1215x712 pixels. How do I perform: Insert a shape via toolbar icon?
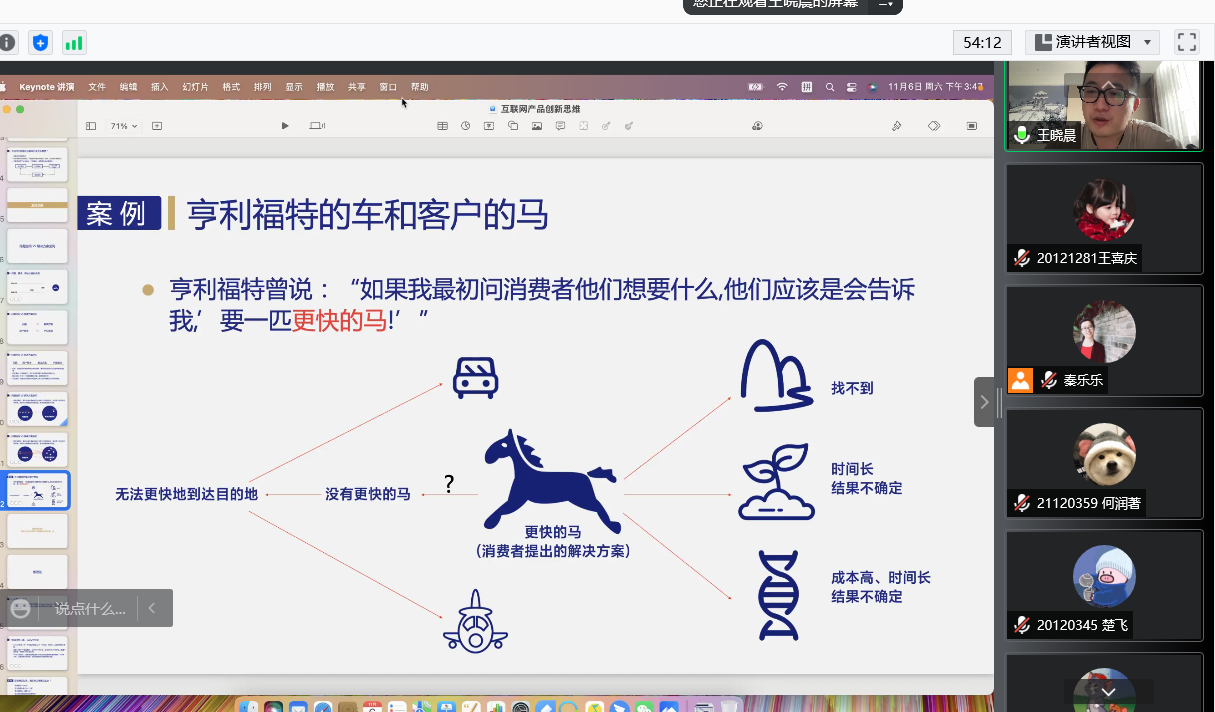pos(513,126)
